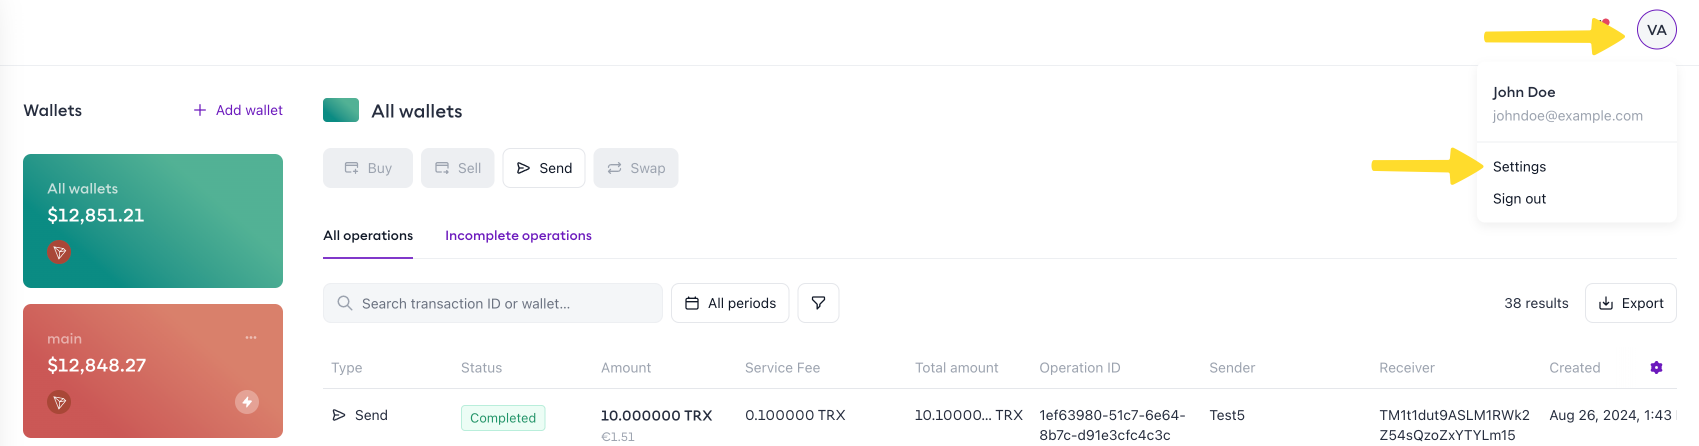Click the TRX icon on All wallets card
This screenshot has width=1699, height=446.
point(59,252)
